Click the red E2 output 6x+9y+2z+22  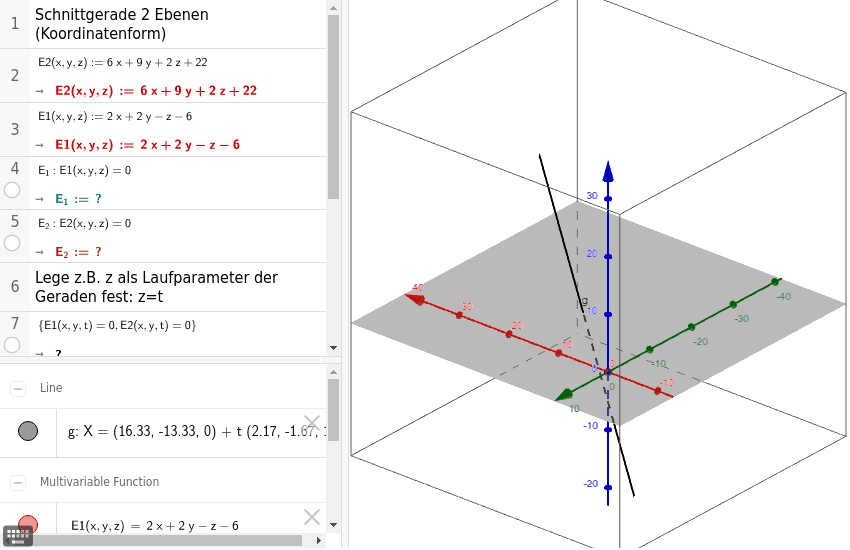point(156,90)
